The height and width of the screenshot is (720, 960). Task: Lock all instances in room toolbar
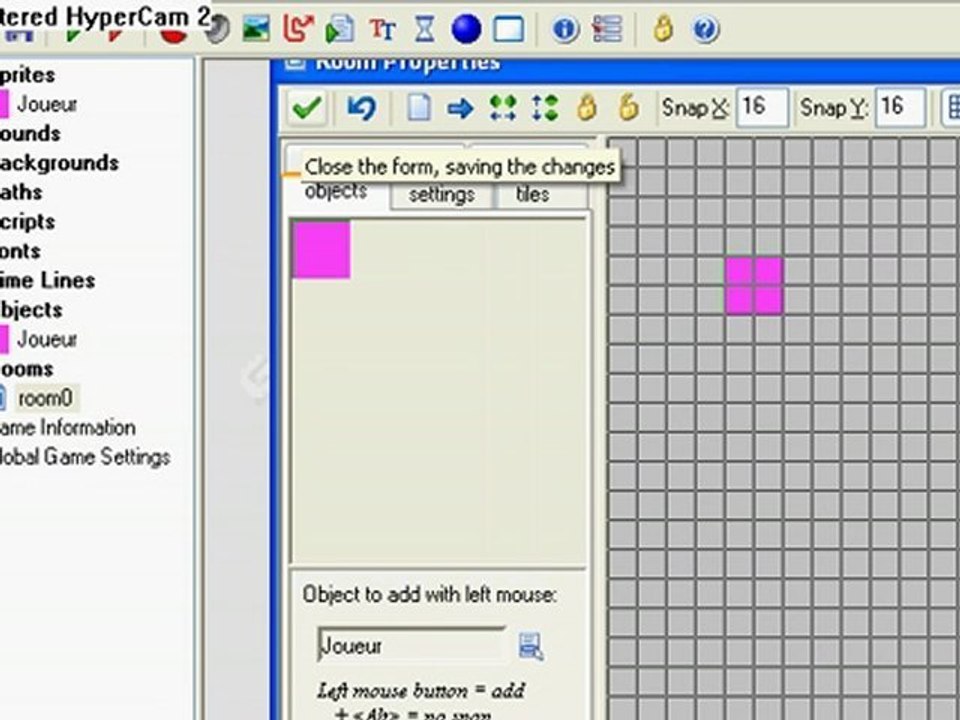(x=587, y=108)
